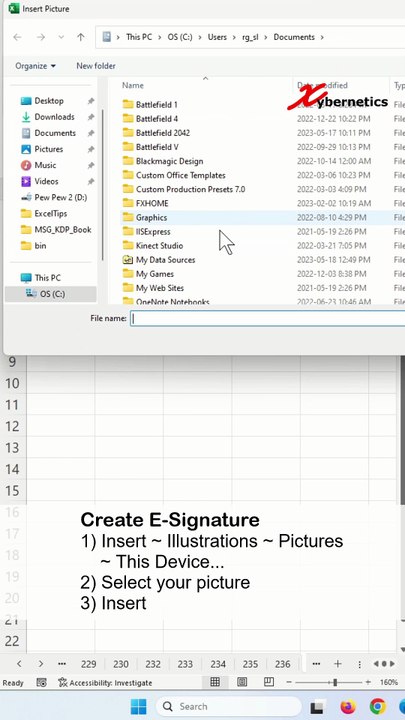405x720 pixels.
Task: Select the Custom Office Templates folder
Action: click(180, 175)
